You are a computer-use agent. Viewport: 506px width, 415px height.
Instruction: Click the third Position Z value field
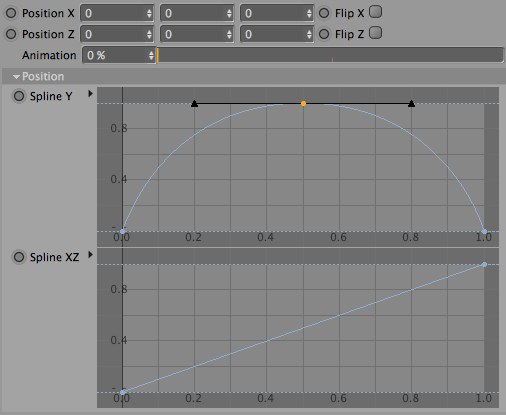277,34
